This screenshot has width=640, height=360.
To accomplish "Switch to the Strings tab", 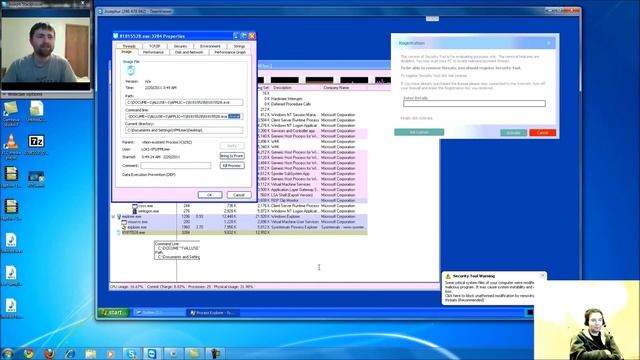I will point(239,46).
